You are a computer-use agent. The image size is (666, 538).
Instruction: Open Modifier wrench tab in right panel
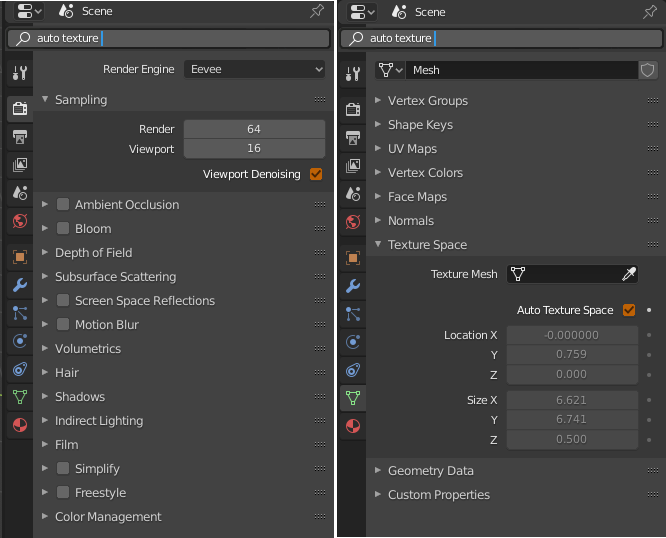click(353, 285)
